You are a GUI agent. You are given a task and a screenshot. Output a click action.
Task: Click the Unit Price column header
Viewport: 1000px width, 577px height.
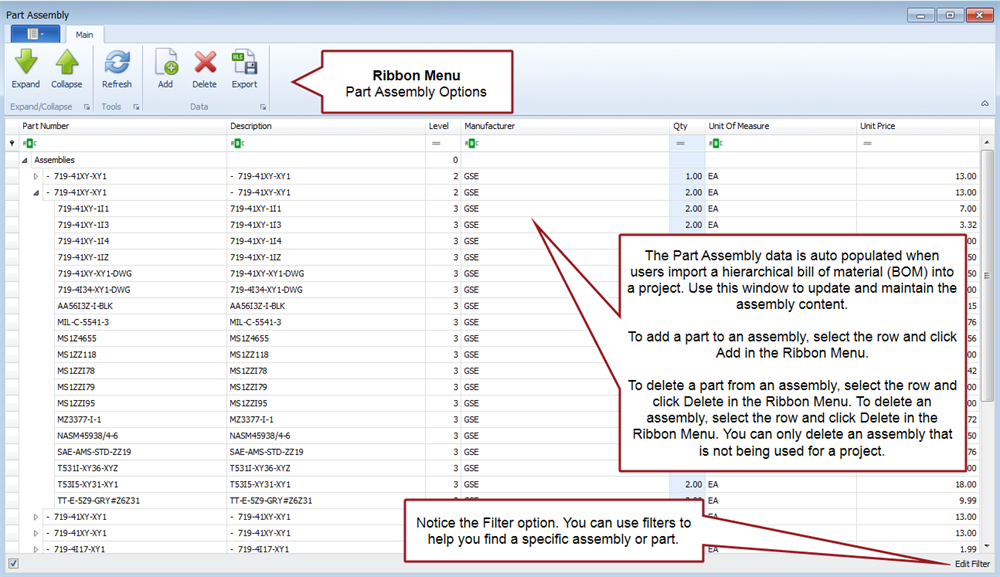(x=877, y=127)
